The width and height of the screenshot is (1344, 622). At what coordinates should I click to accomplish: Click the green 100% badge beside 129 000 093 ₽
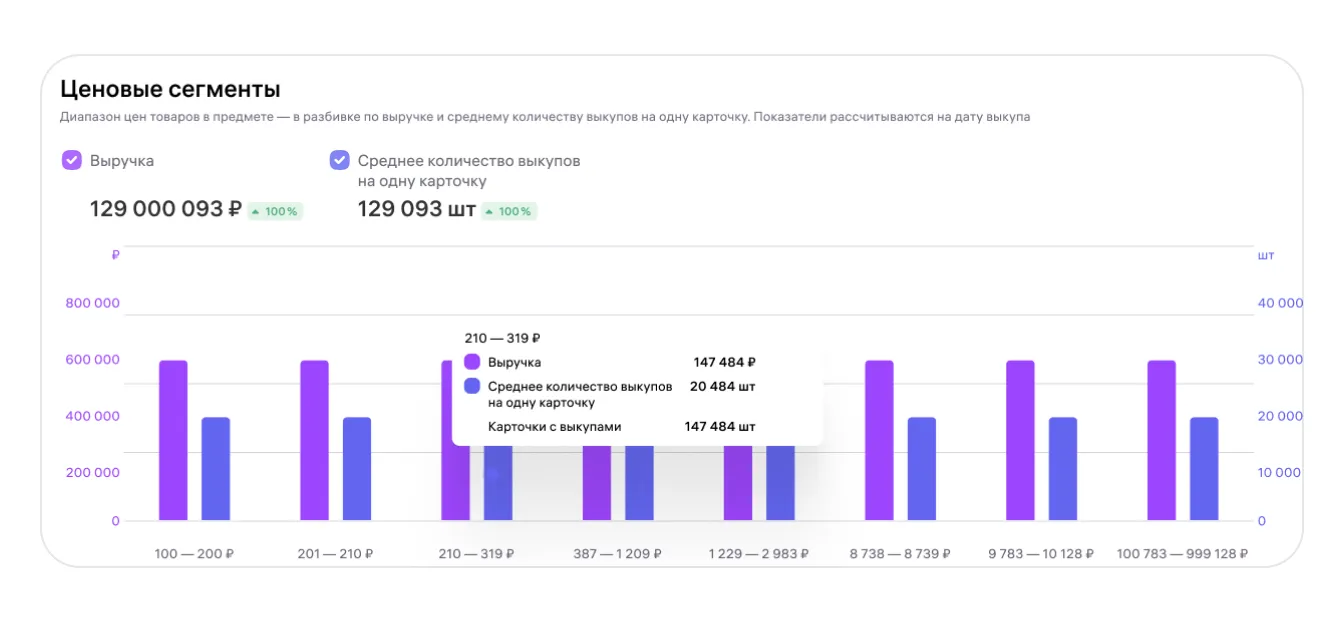click(275, 211)
